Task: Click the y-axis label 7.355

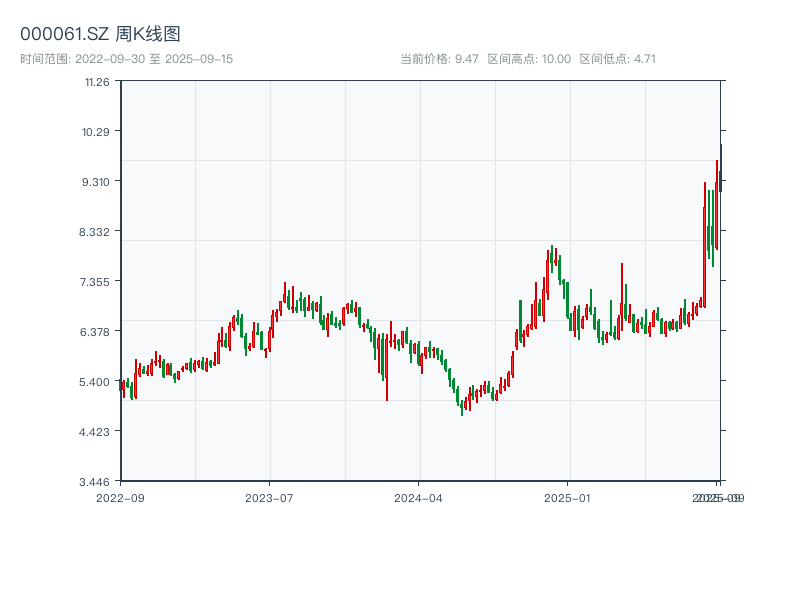Action: [x=94, y=282]
